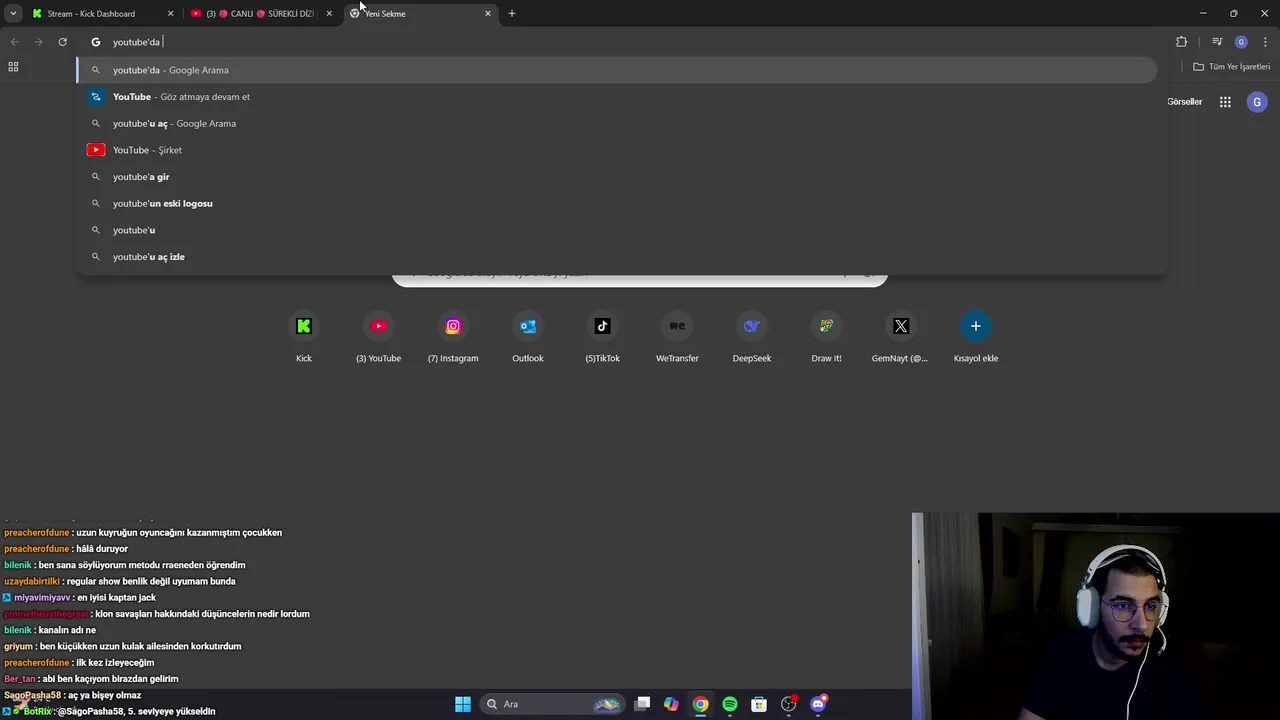Screen dimensions: 1280x720
Task: Switch to Stream - Kick Dashboard tab
Action: [x=102, y=14]
